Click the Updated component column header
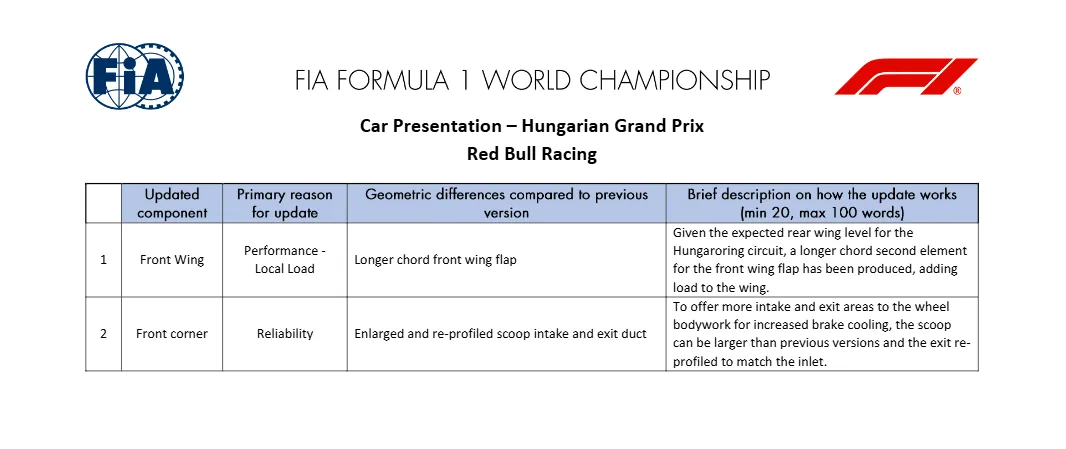The width and height of the screenshot is (1066, 449). point(172,203)
